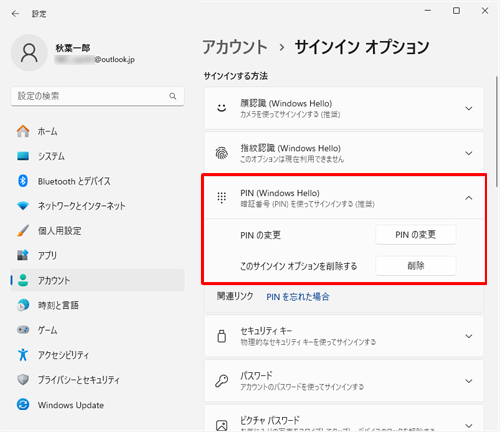
Task: Click the アカウント person icon
Action: coord(23,280)
